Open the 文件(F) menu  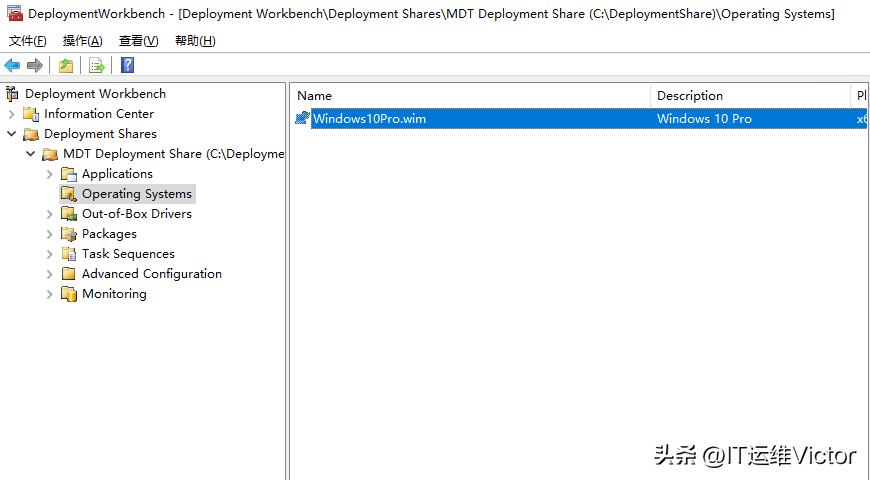28,41
